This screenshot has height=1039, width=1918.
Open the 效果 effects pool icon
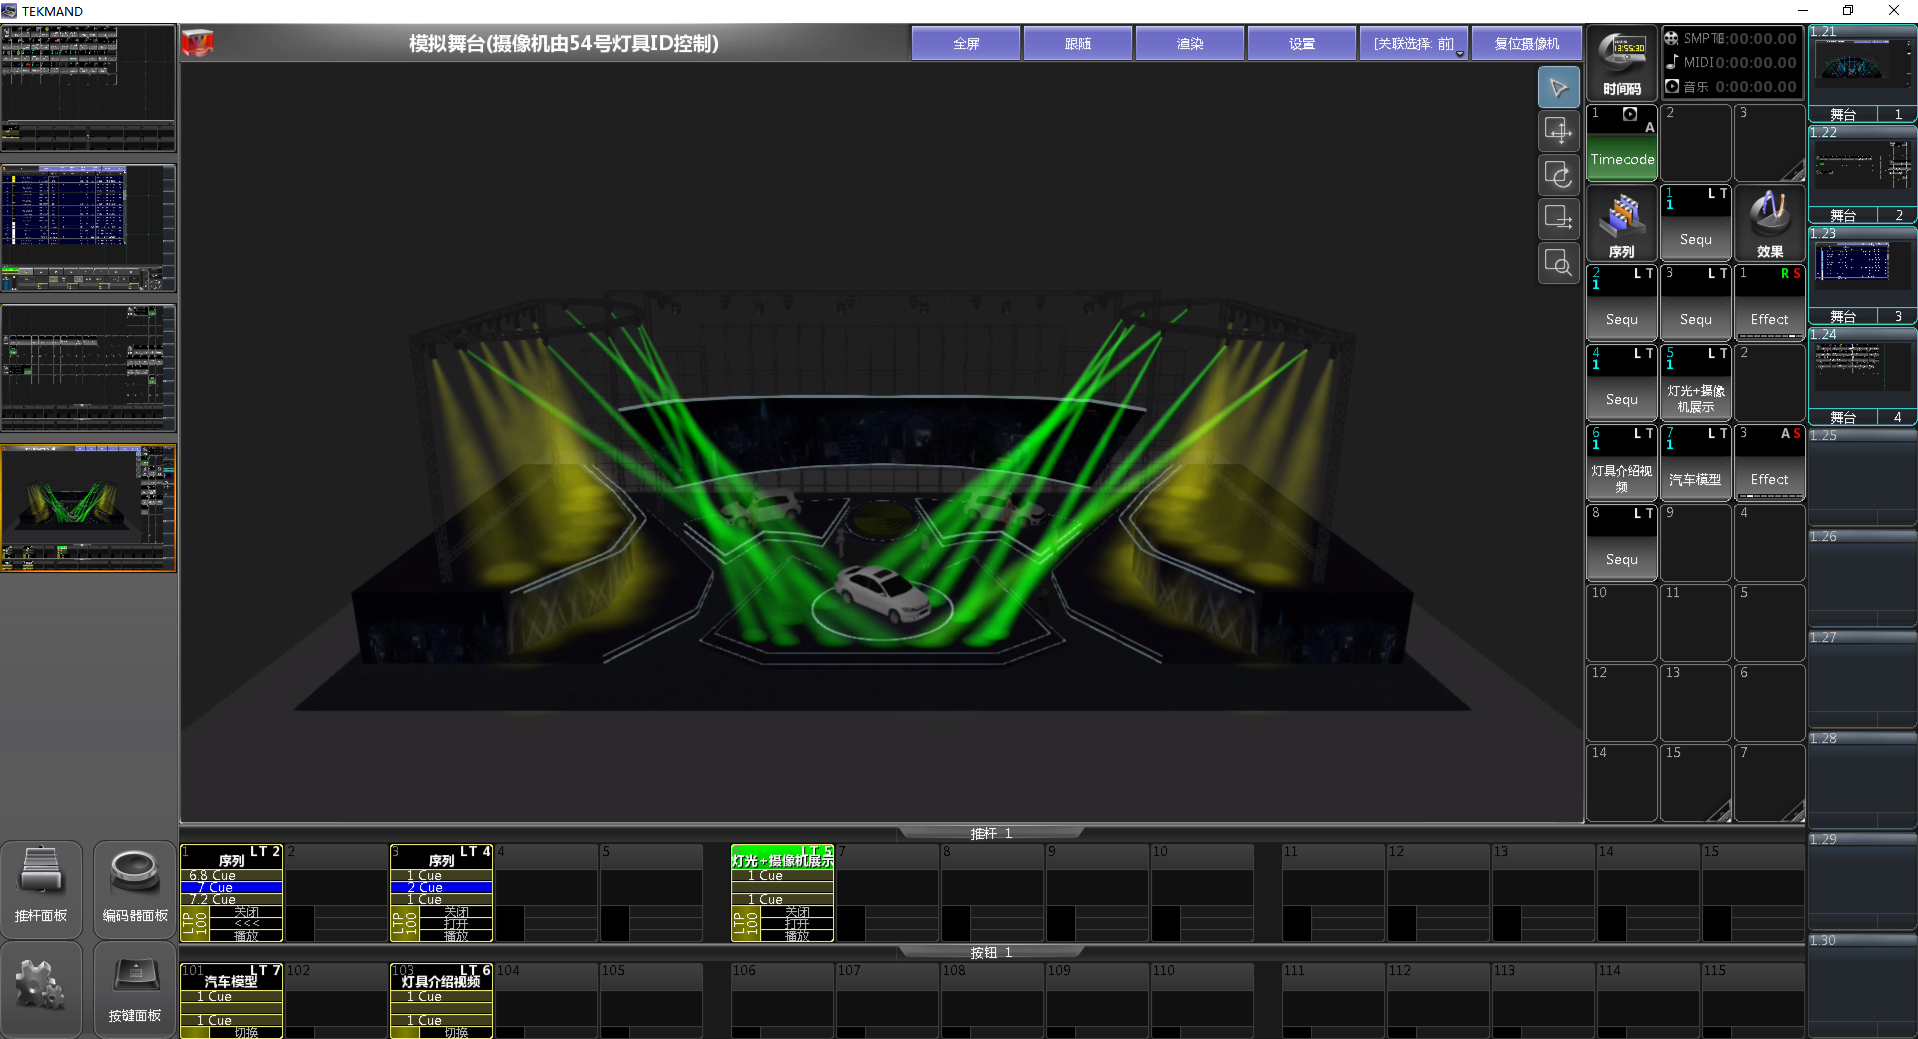[x=1769, y=224]
